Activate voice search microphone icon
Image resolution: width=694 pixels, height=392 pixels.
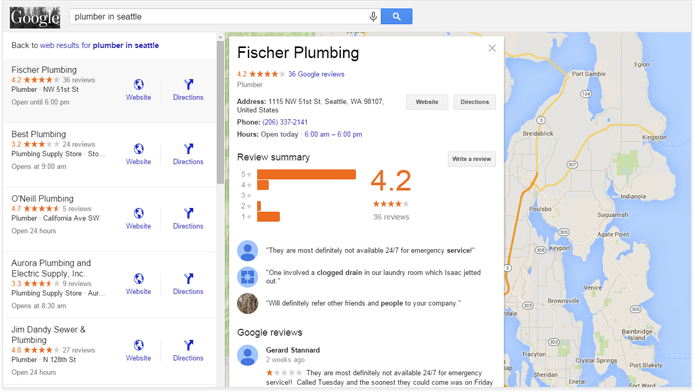tap(373, 17)
